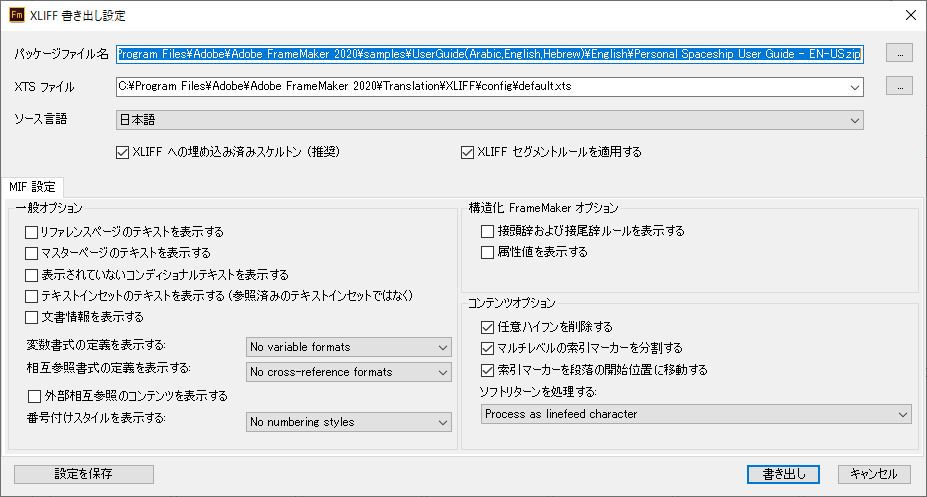Browse for XTS file with ellipsis button

[899, 86]
